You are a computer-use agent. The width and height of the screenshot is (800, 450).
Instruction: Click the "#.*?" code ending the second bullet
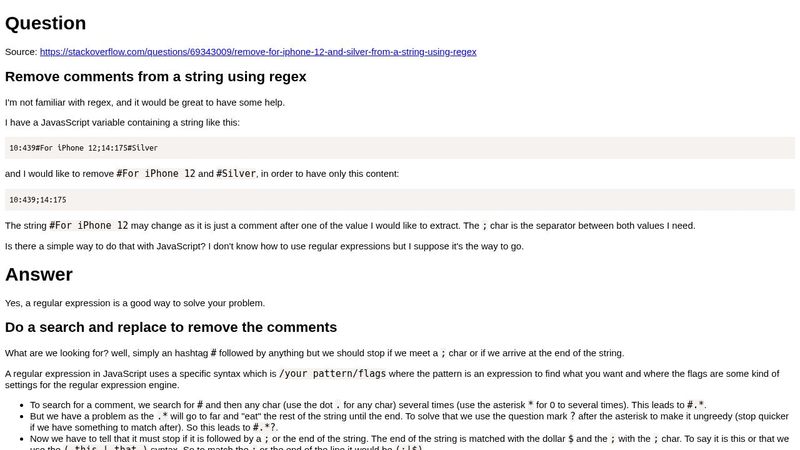pyautogui.click(x=264, y=426)
